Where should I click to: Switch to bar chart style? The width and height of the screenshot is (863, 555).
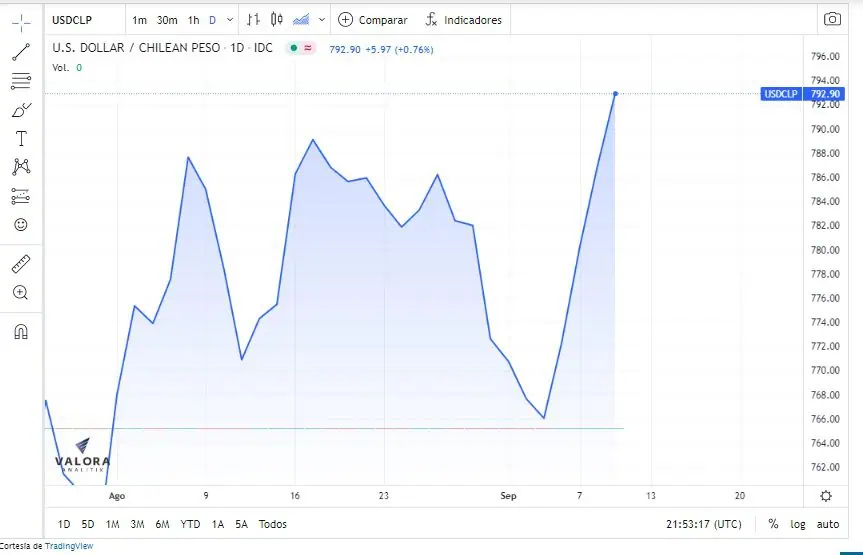(253, 20)
